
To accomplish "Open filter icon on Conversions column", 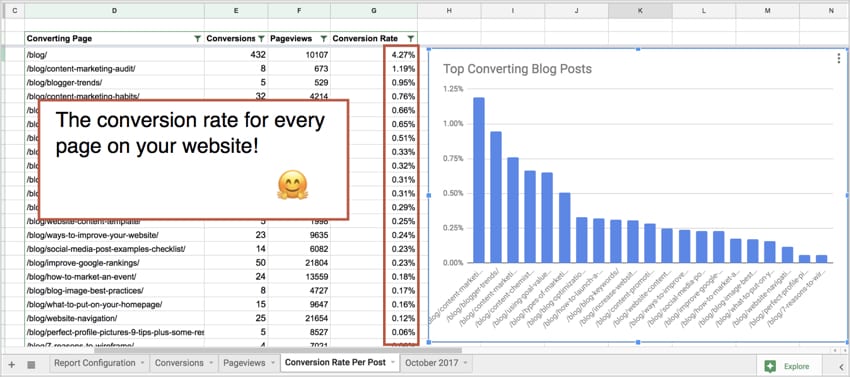I will [261, 39].
